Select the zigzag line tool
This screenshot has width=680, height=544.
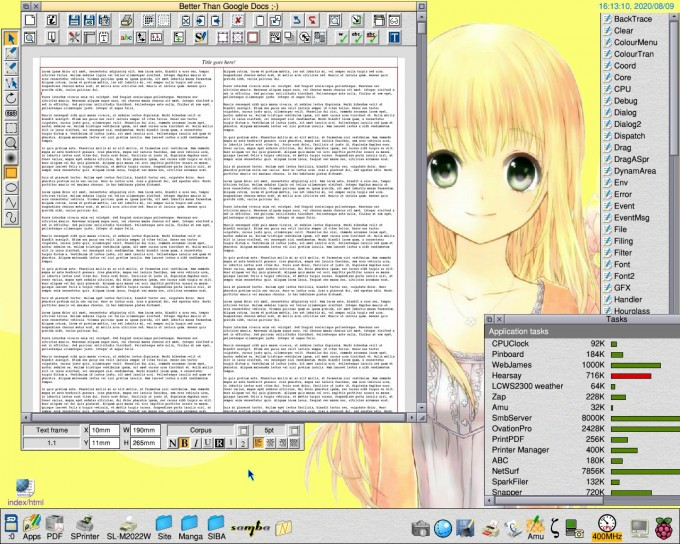click(11, 202)
